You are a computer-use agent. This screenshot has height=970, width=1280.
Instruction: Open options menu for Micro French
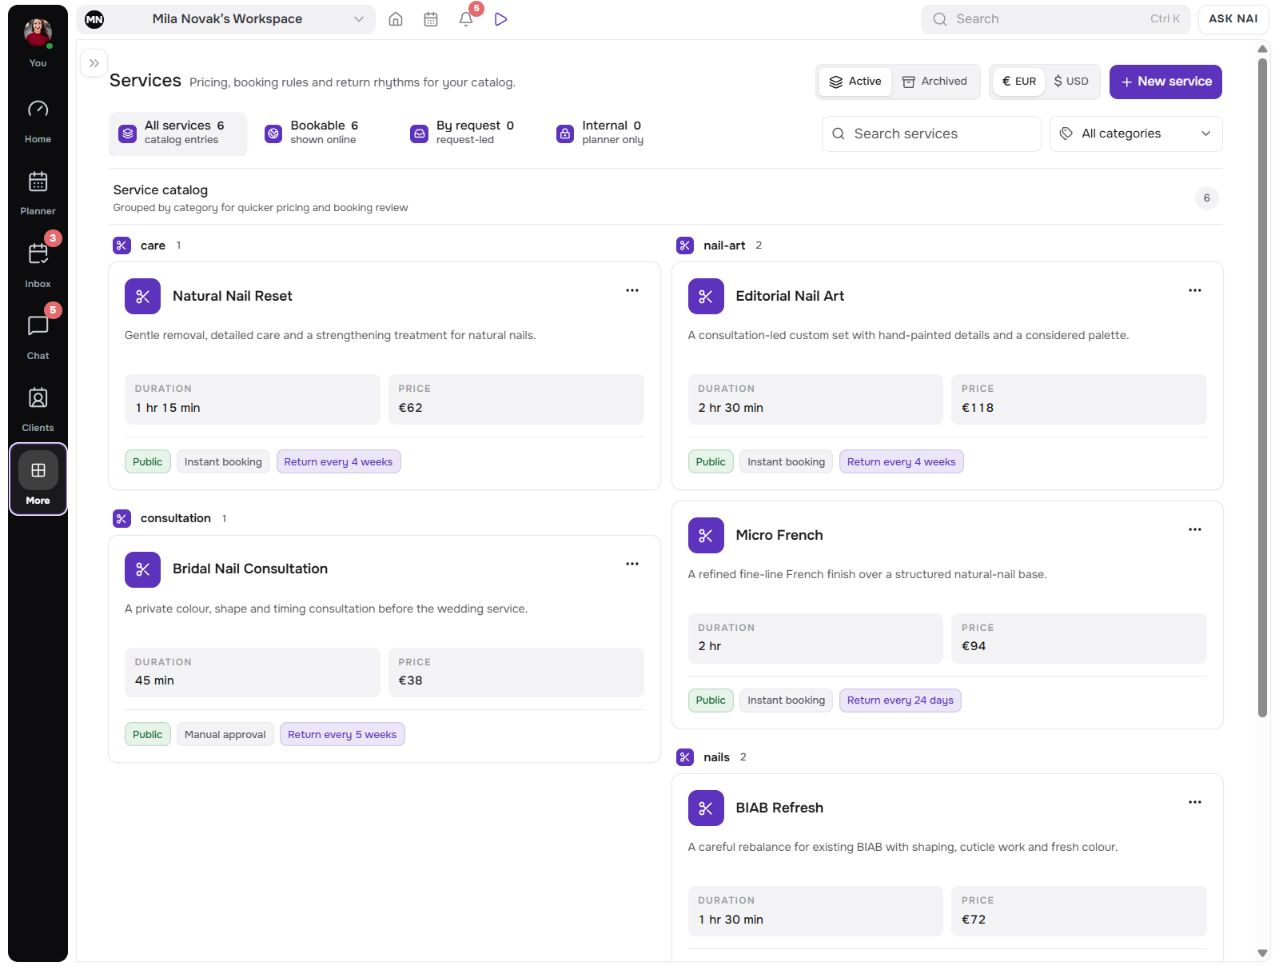click(1195, 529)
